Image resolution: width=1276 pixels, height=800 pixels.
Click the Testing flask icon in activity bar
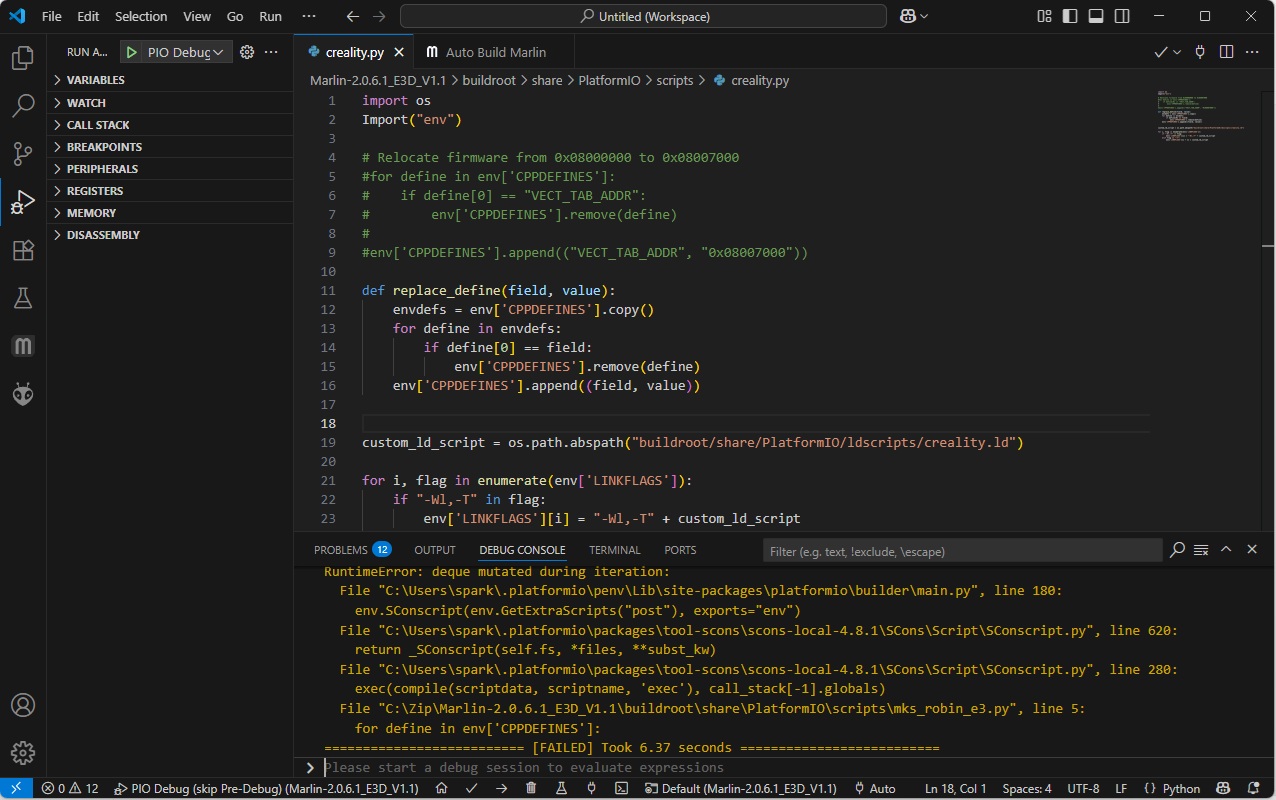click(x=23, y=298)
